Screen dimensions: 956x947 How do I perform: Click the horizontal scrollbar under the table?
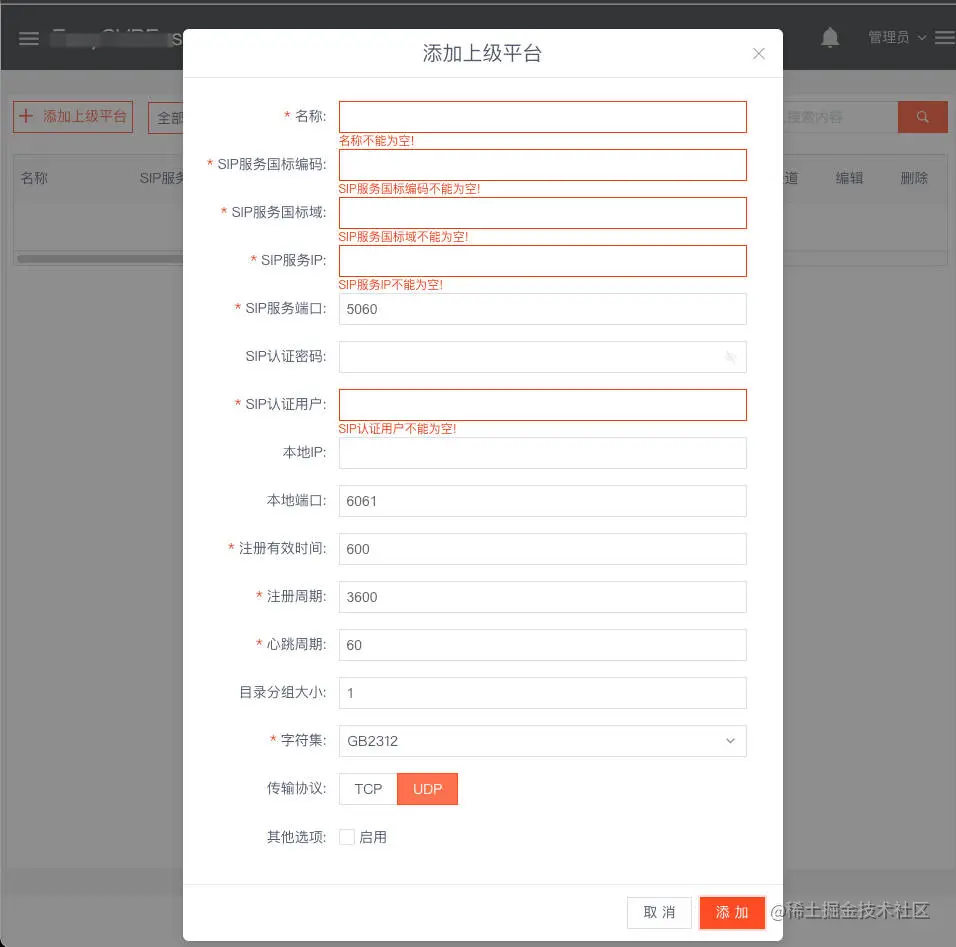(x=101, y=259)
